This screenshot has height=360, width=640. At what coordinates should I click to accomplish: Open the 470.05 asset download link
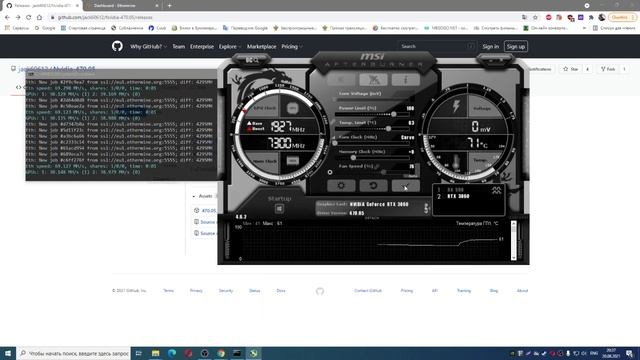coord(209,211)
